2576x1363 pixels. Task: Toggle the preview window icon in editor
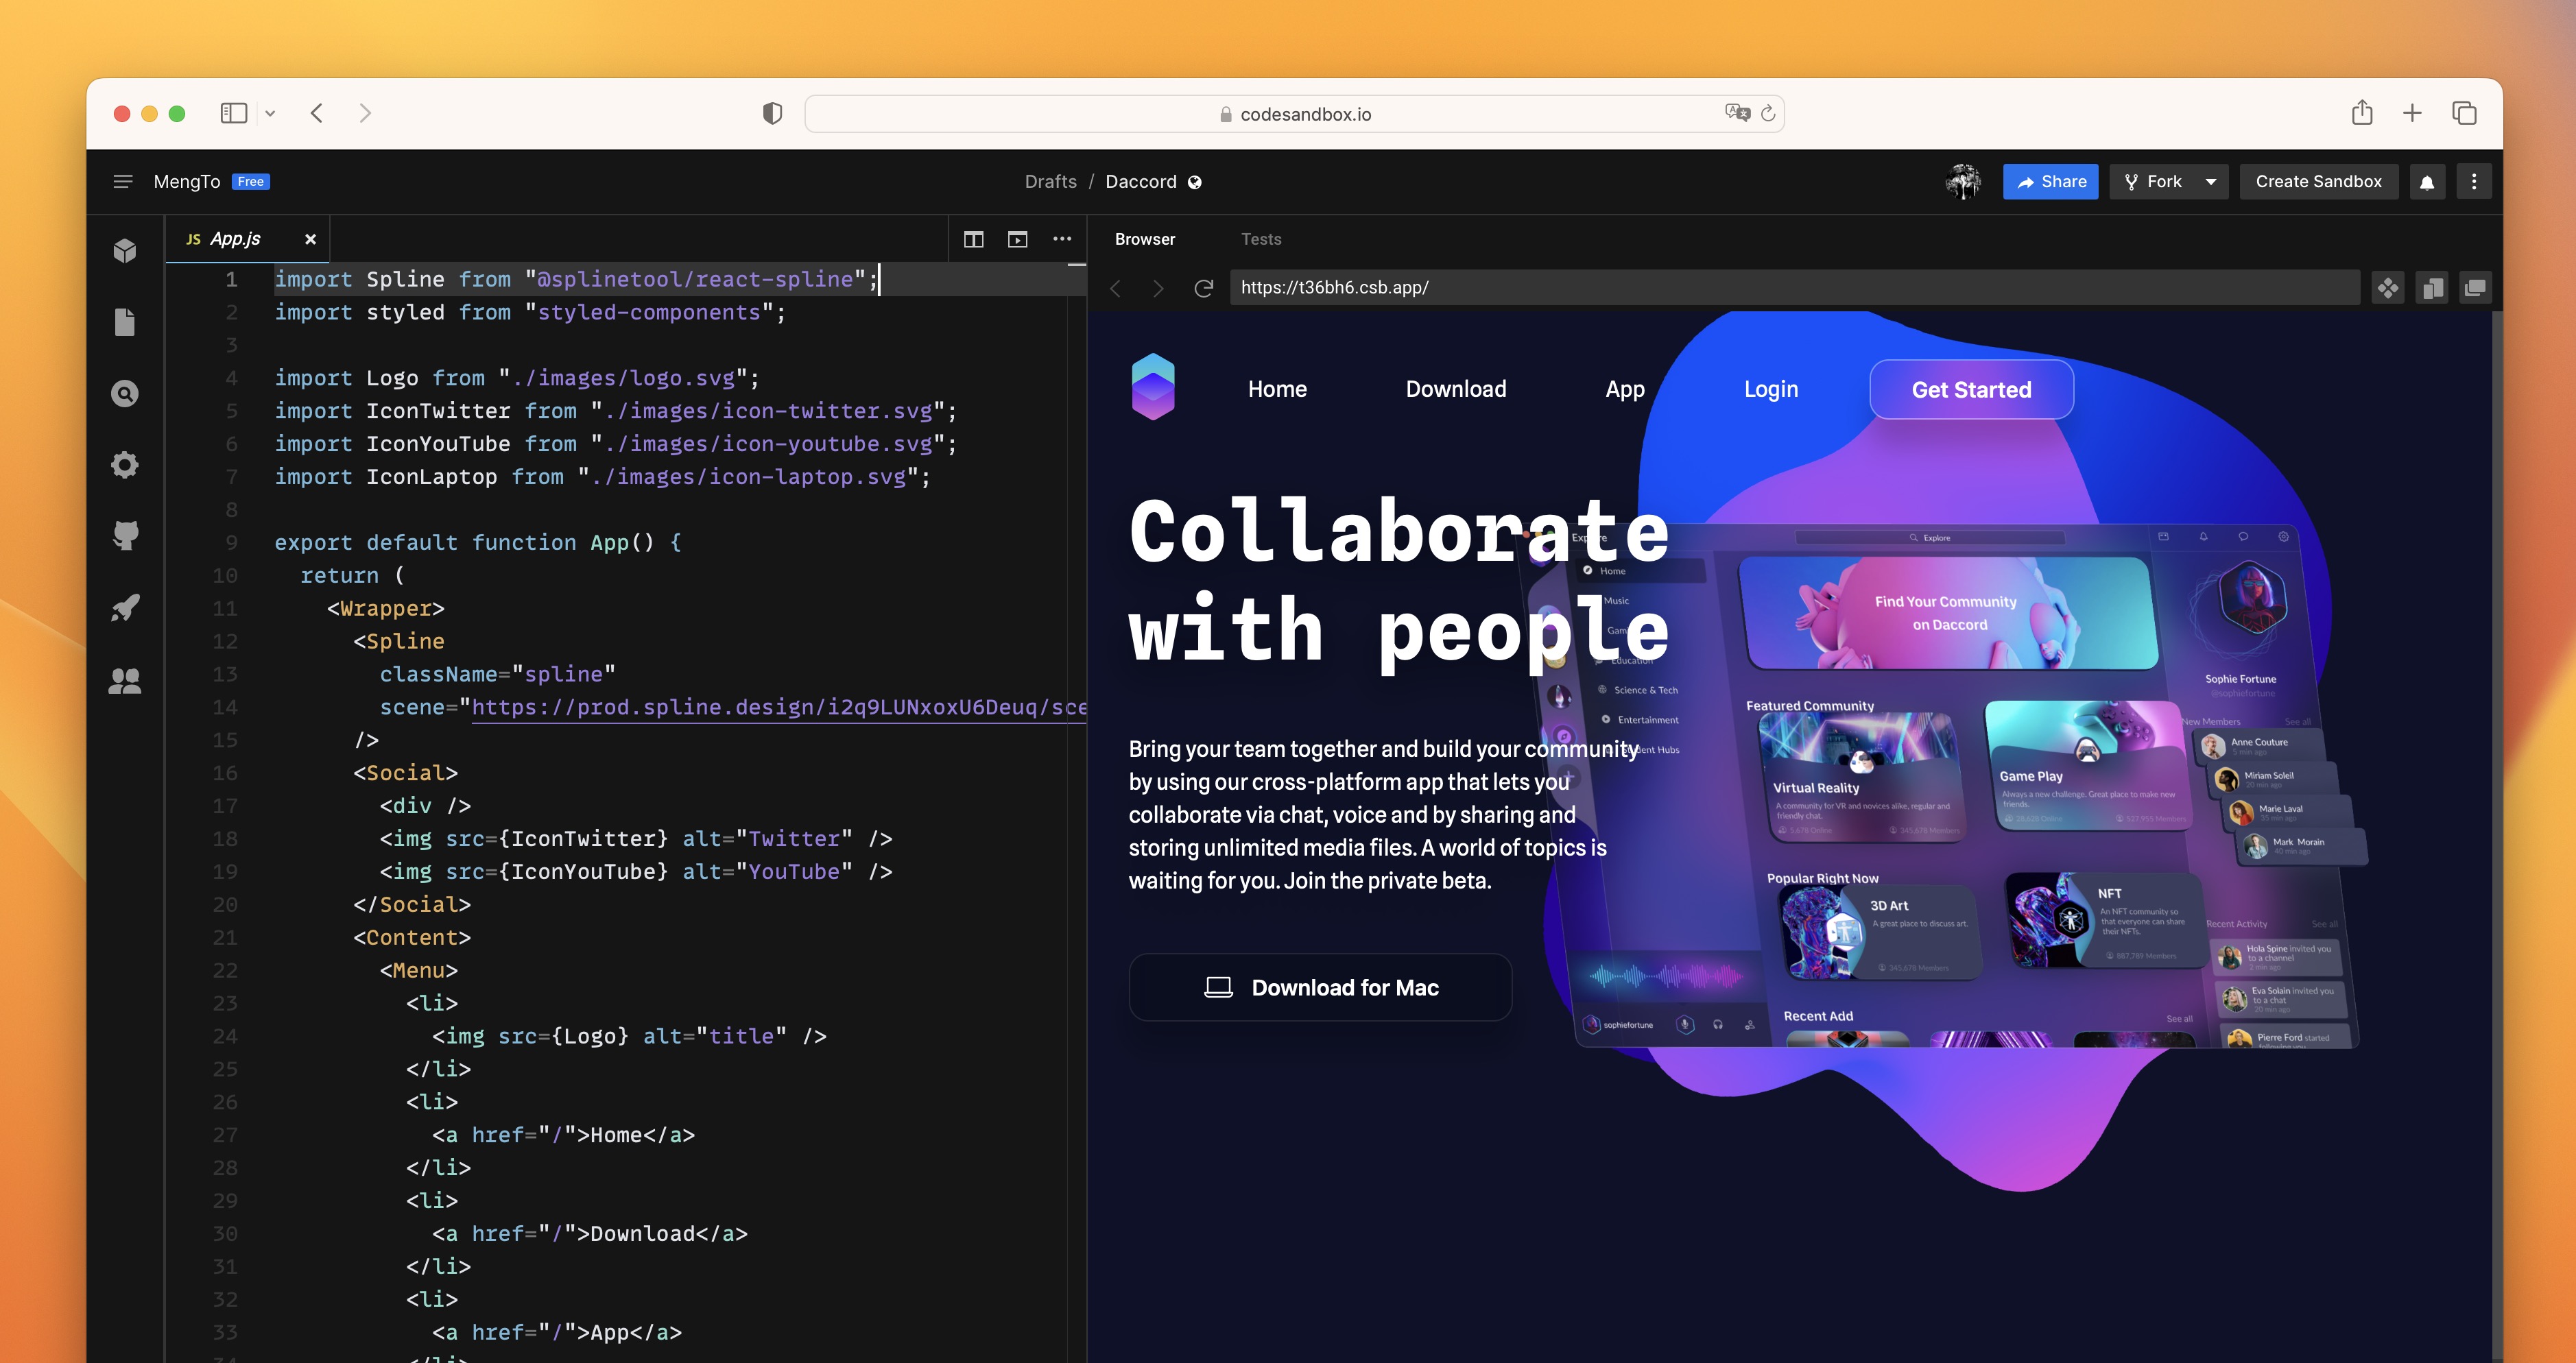1017,239
